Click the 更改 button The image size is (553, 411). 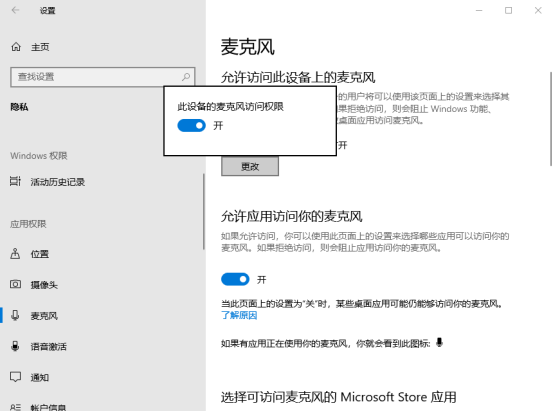coord(250,166)
